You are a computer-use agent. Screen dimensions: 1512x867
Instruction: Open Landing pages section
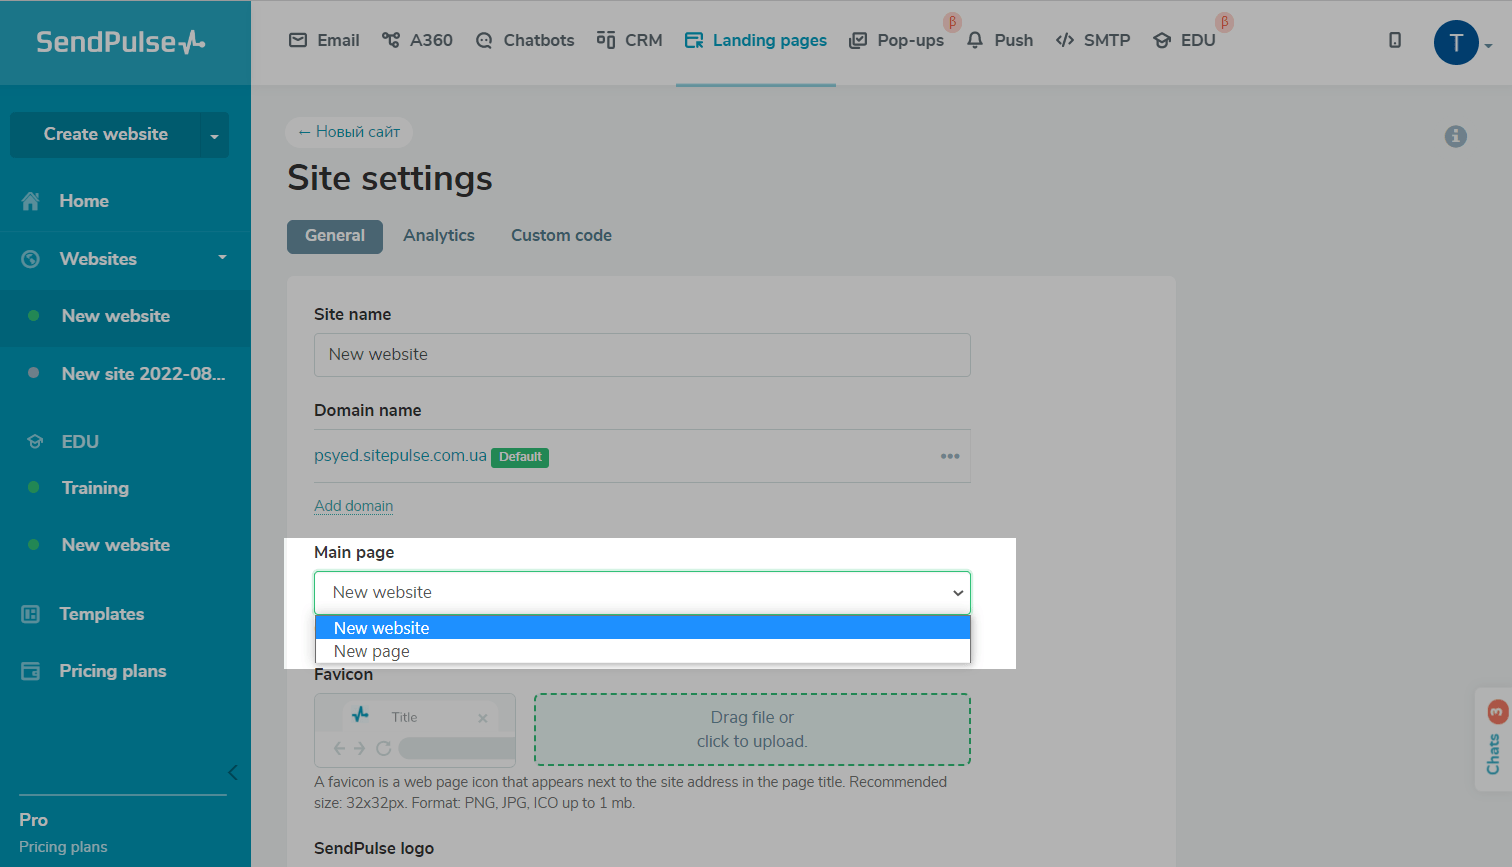point(756,40)
